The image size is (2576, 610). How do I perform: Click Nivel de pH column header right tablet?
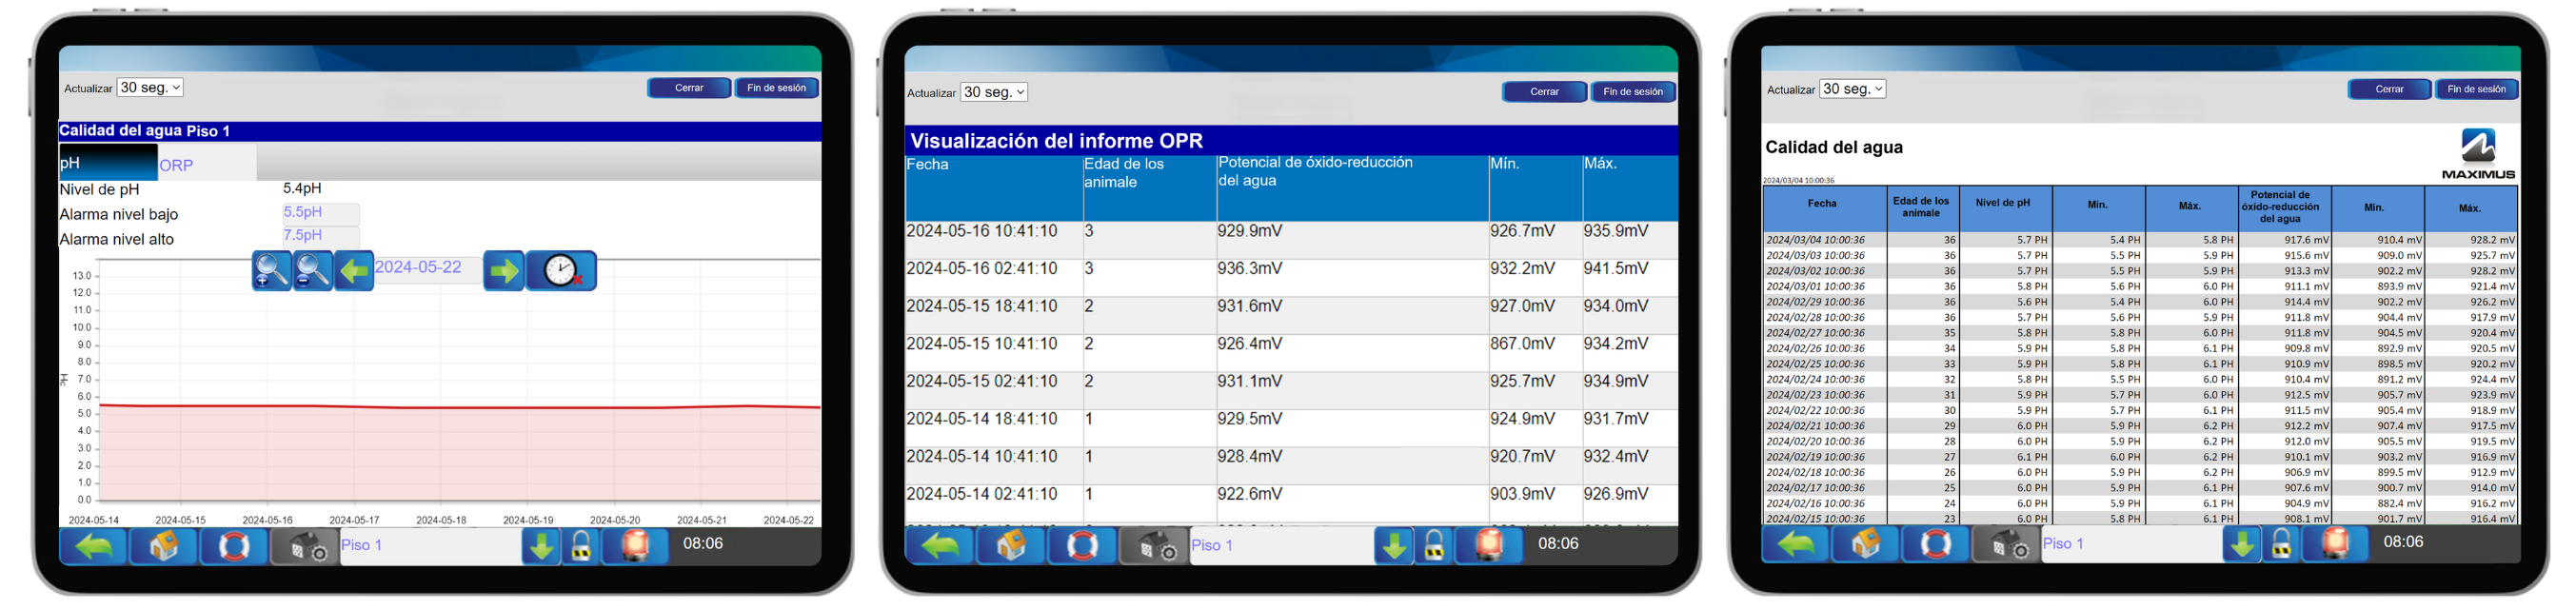click(2005, 208)
